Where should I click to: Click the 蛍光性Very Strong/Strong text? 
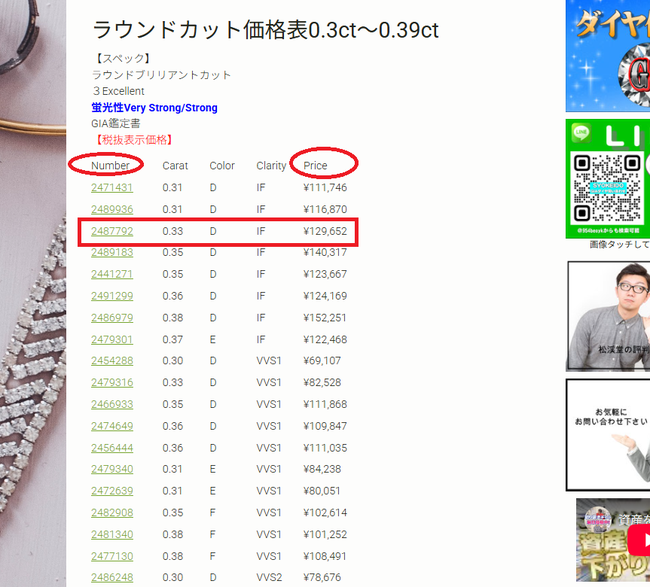(154, 108)
